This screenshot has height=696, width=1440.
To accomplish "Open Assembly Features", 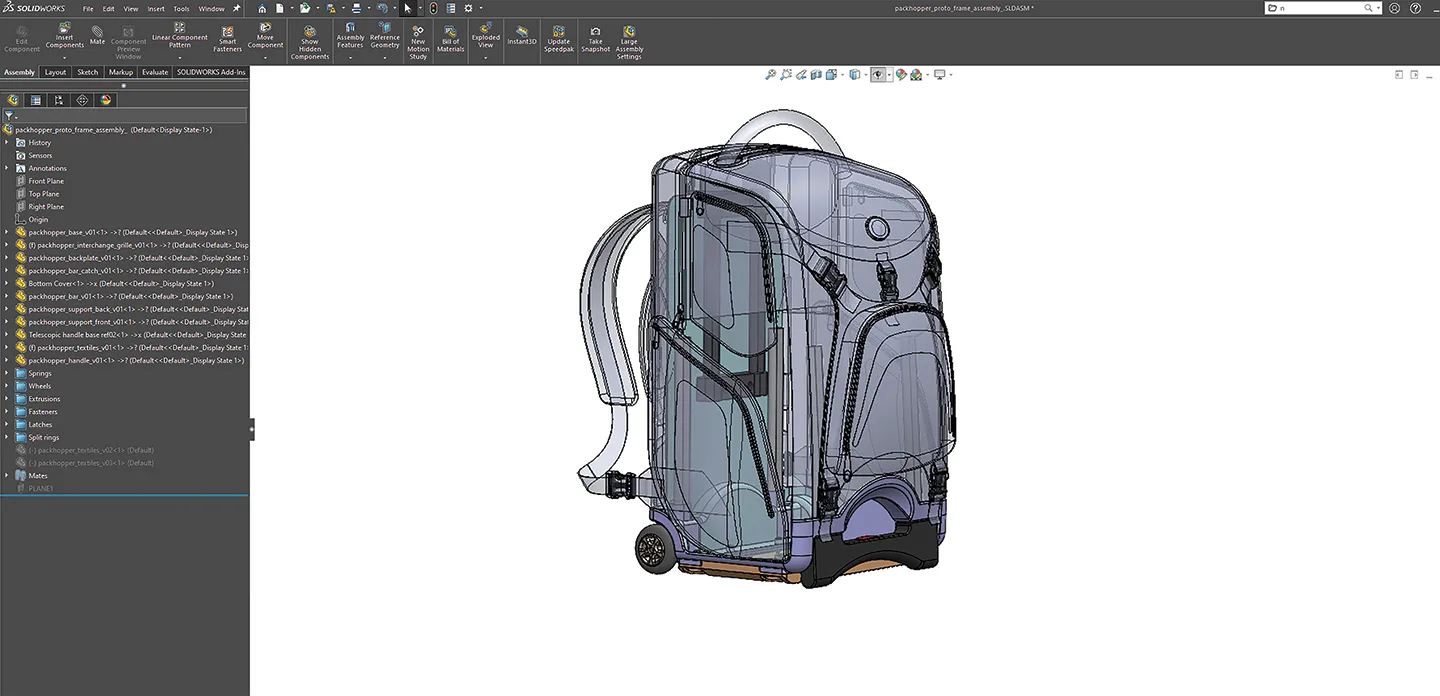I will click(350, 36).
